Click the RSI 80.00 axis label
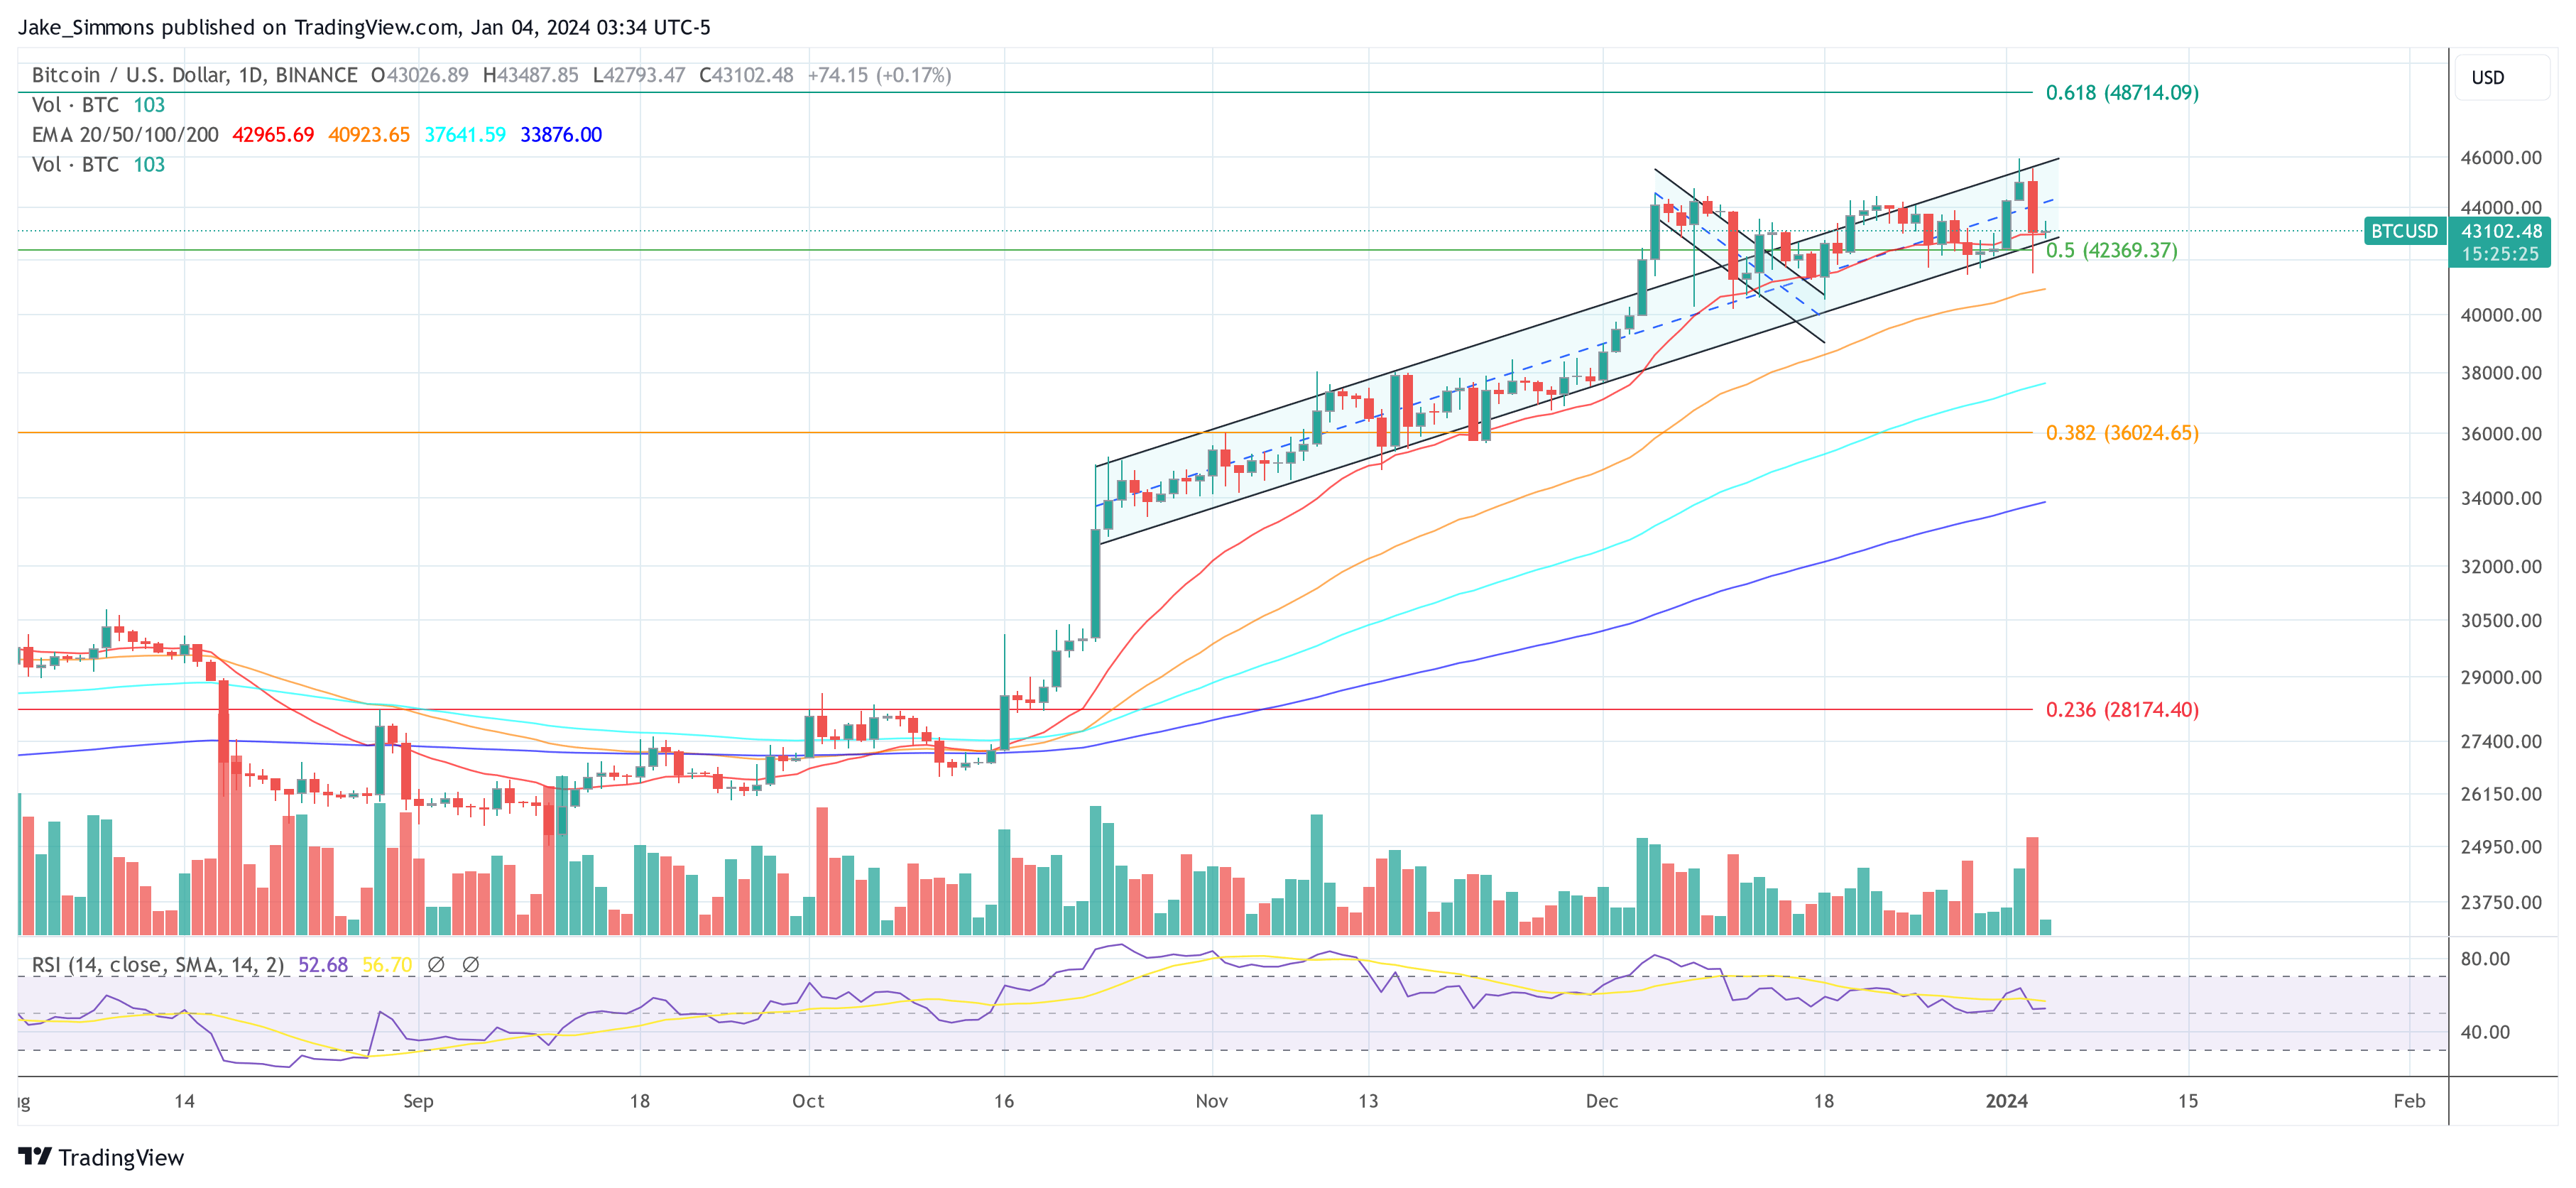The width and height of the screenshot is (2576, 1188). click(2485, 959)
